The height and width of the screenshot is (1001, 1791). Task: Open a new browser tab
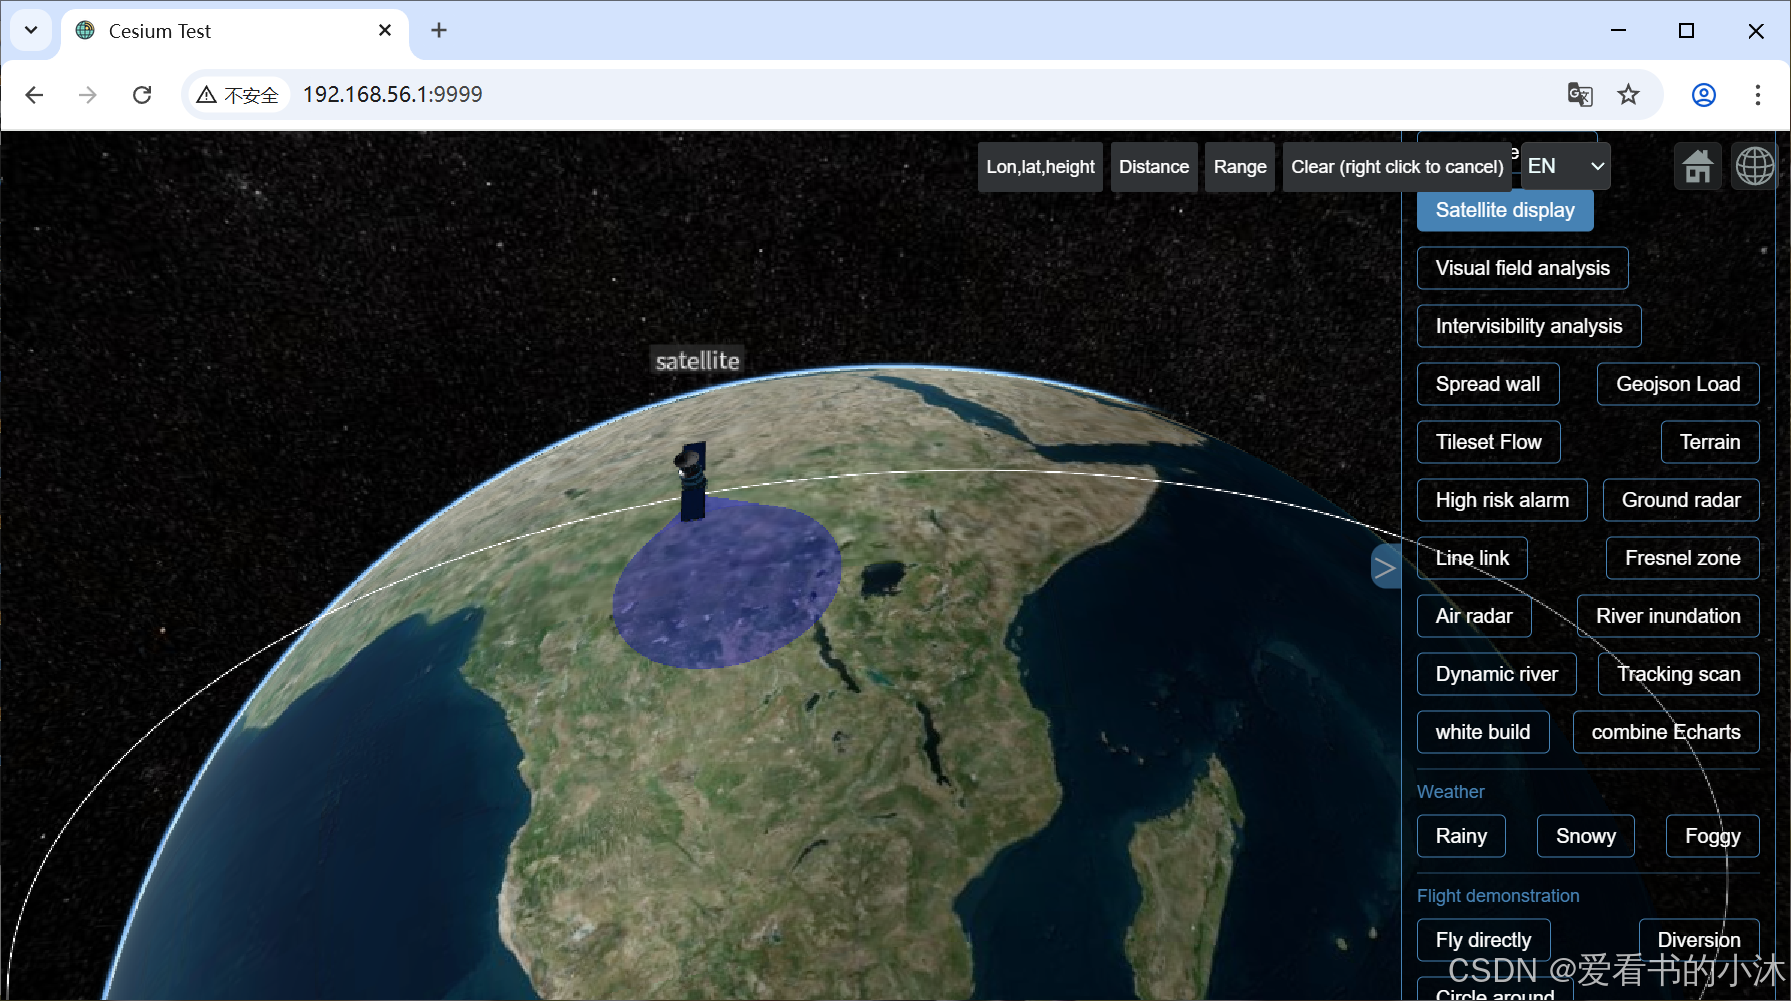pyautogui.click(x=439, y=31)
